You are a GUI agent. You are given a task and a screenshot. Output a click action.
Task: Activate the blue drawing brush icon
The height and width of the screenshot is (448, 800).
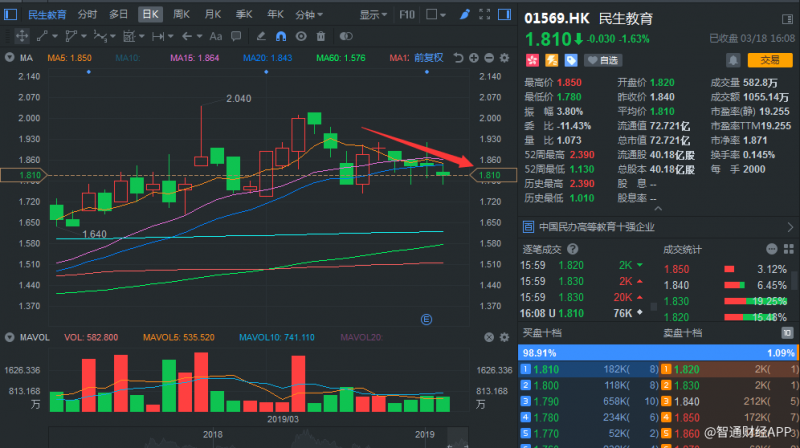tap(464, 14)
